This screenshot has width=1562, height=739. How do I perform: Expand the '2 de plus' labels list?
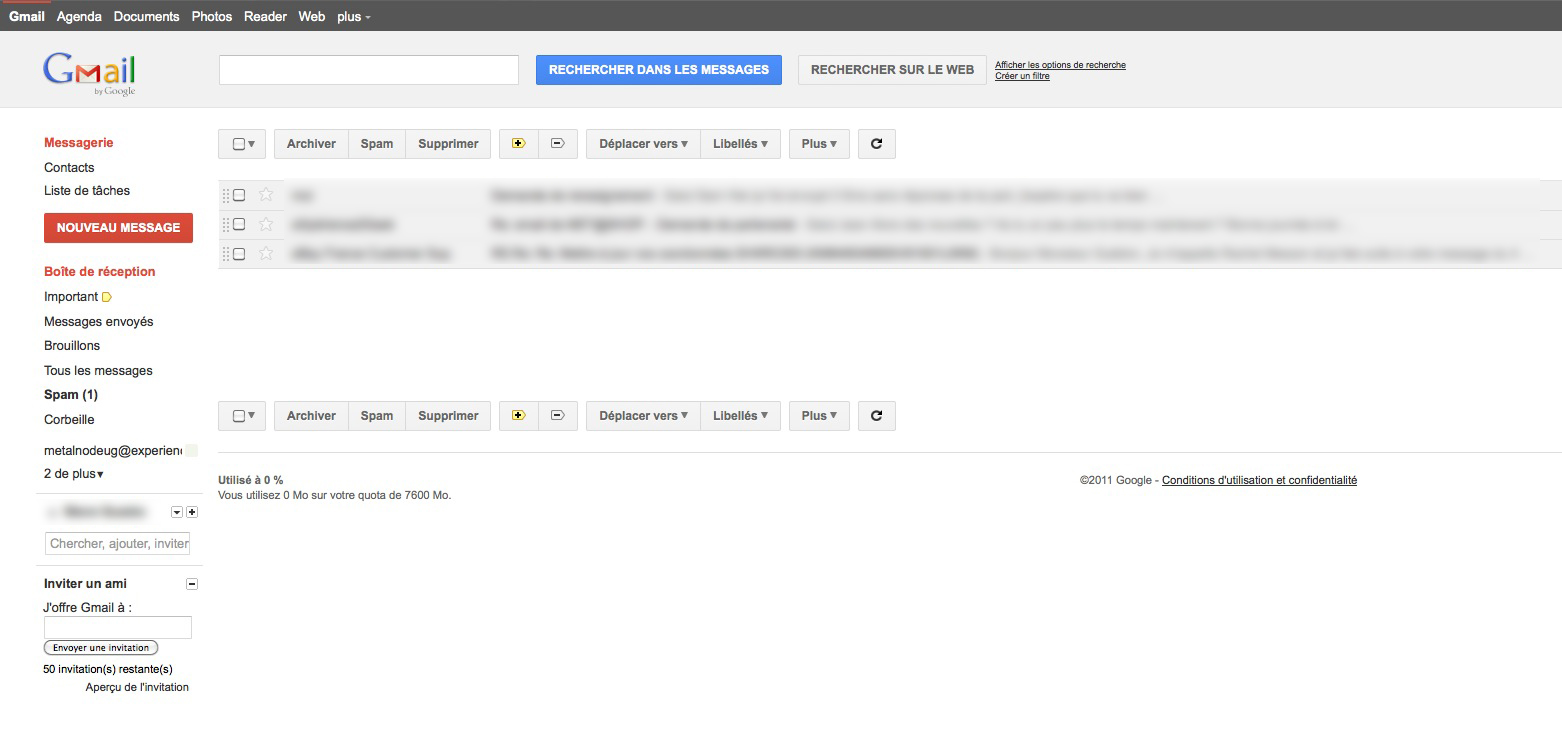click(74, 474)
